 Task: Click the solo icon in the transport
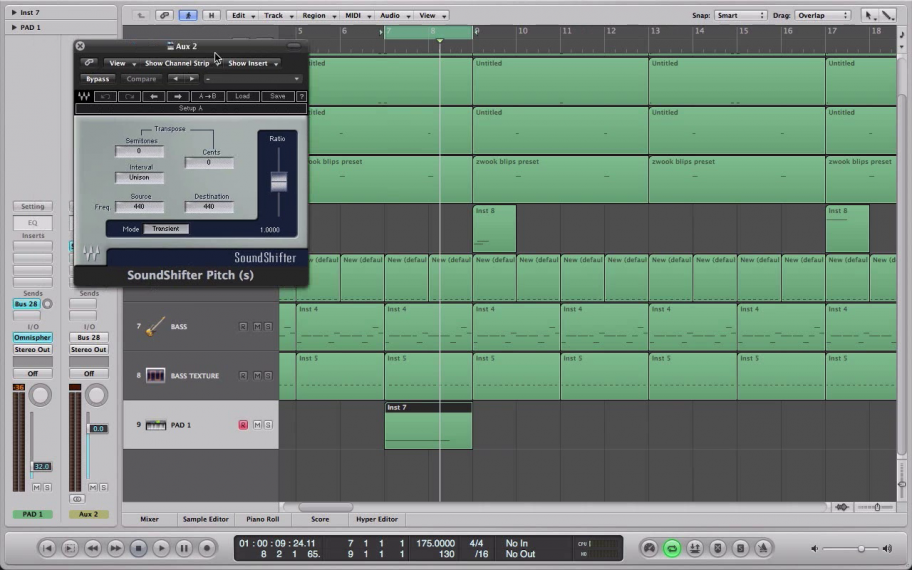tap(740, 548)
